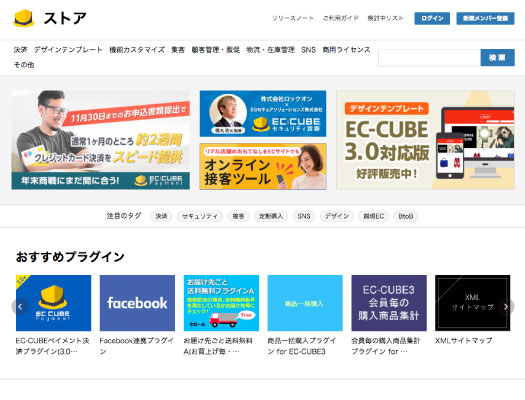The width and height of the screenshot is (525, 400).
Task: Click the 検索 search button
Action: pyautogui.click(x=498, y=58)
